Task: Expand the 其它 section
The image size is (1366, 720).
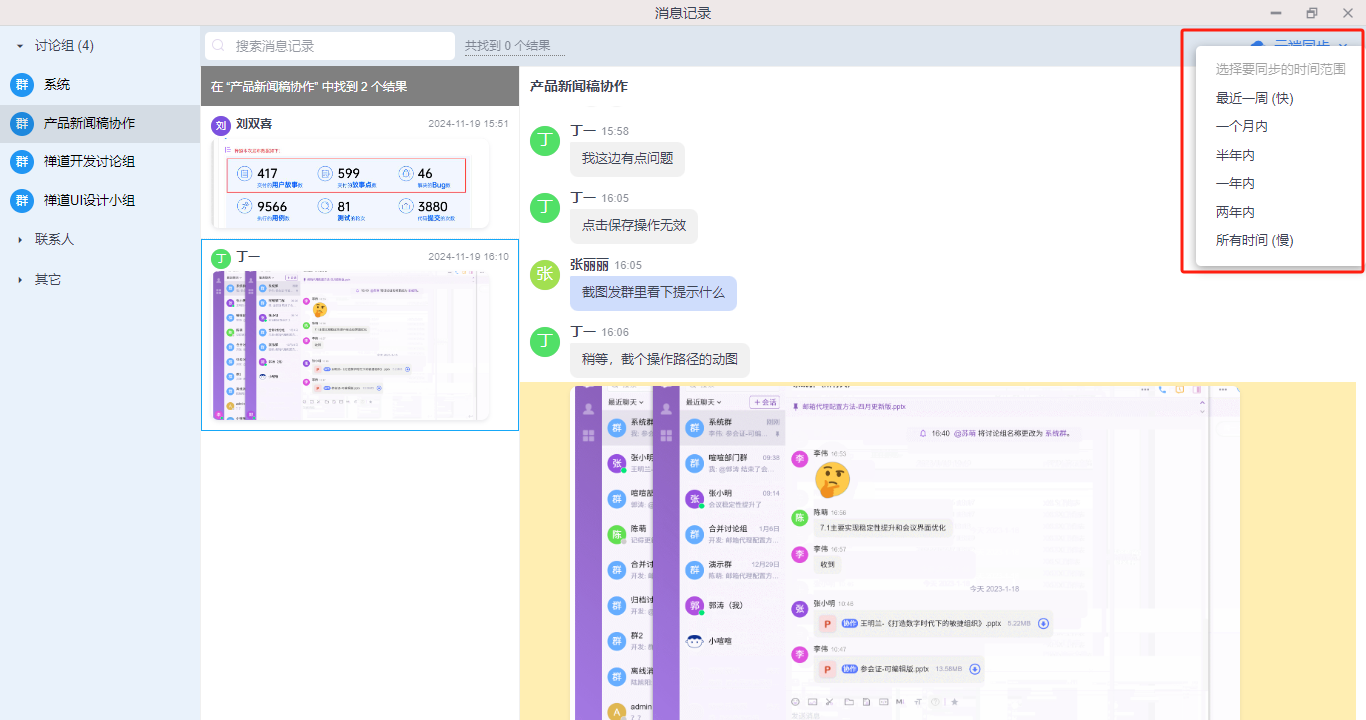Action: pos(20,280)
